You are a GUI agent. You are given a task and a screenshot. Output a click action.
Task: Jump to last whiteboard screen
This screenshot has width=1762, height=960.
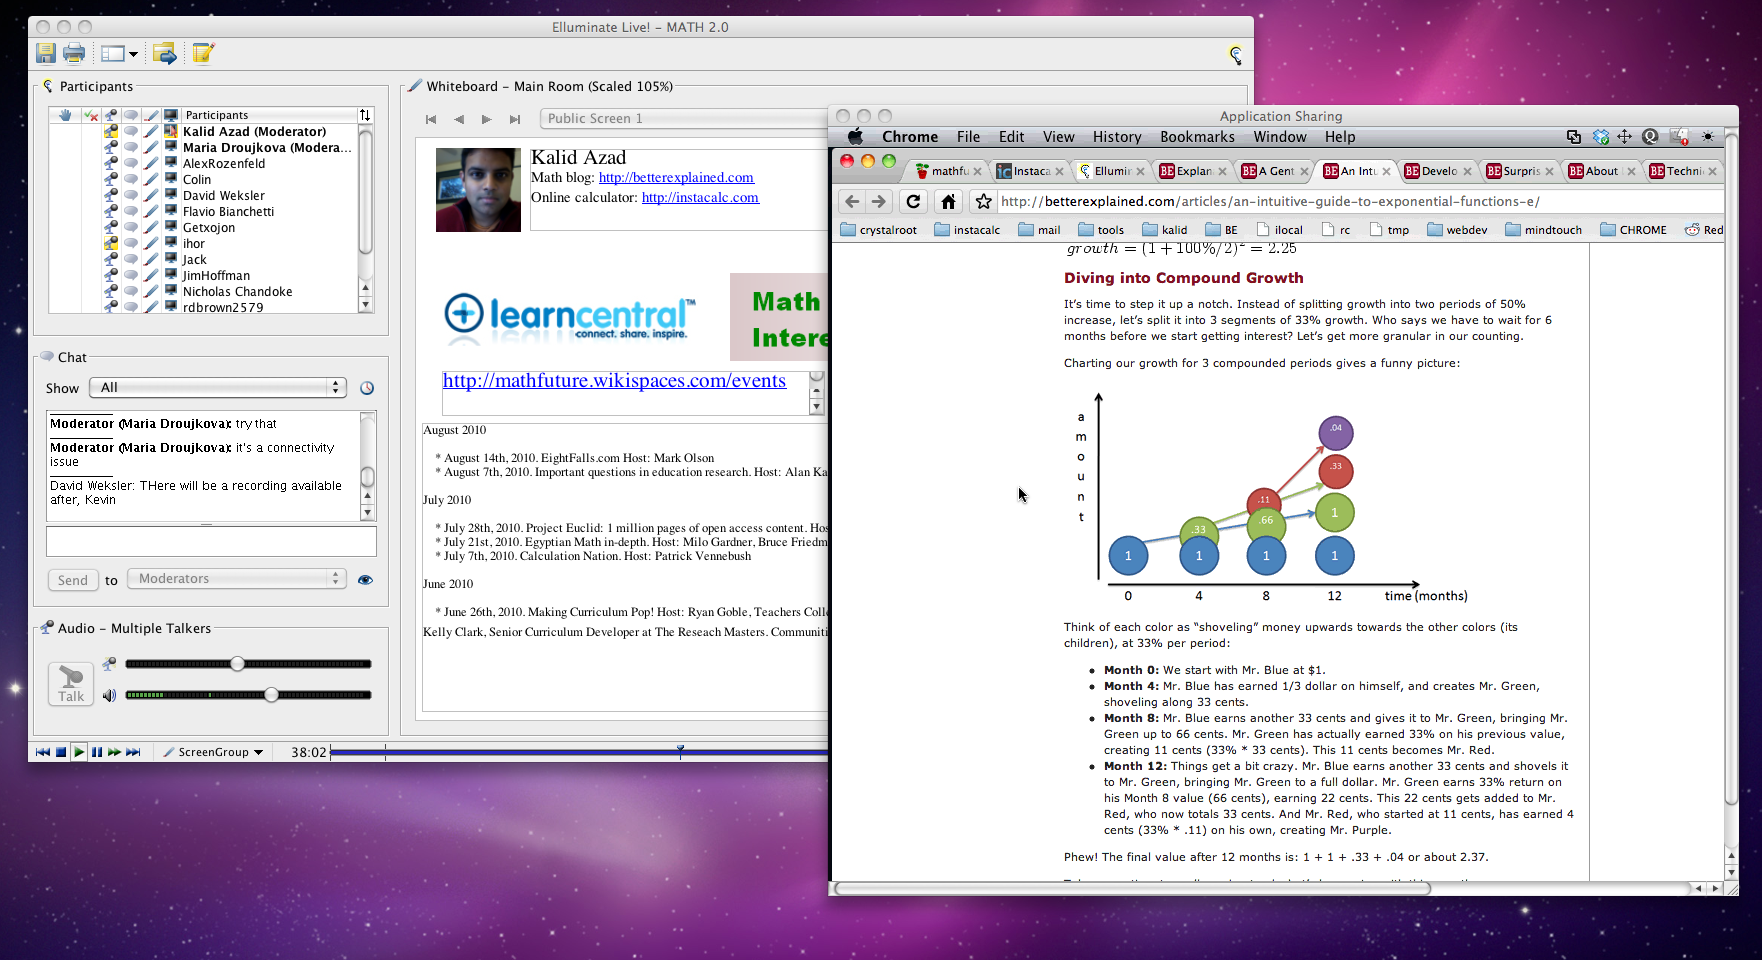[x=515, y=119]
